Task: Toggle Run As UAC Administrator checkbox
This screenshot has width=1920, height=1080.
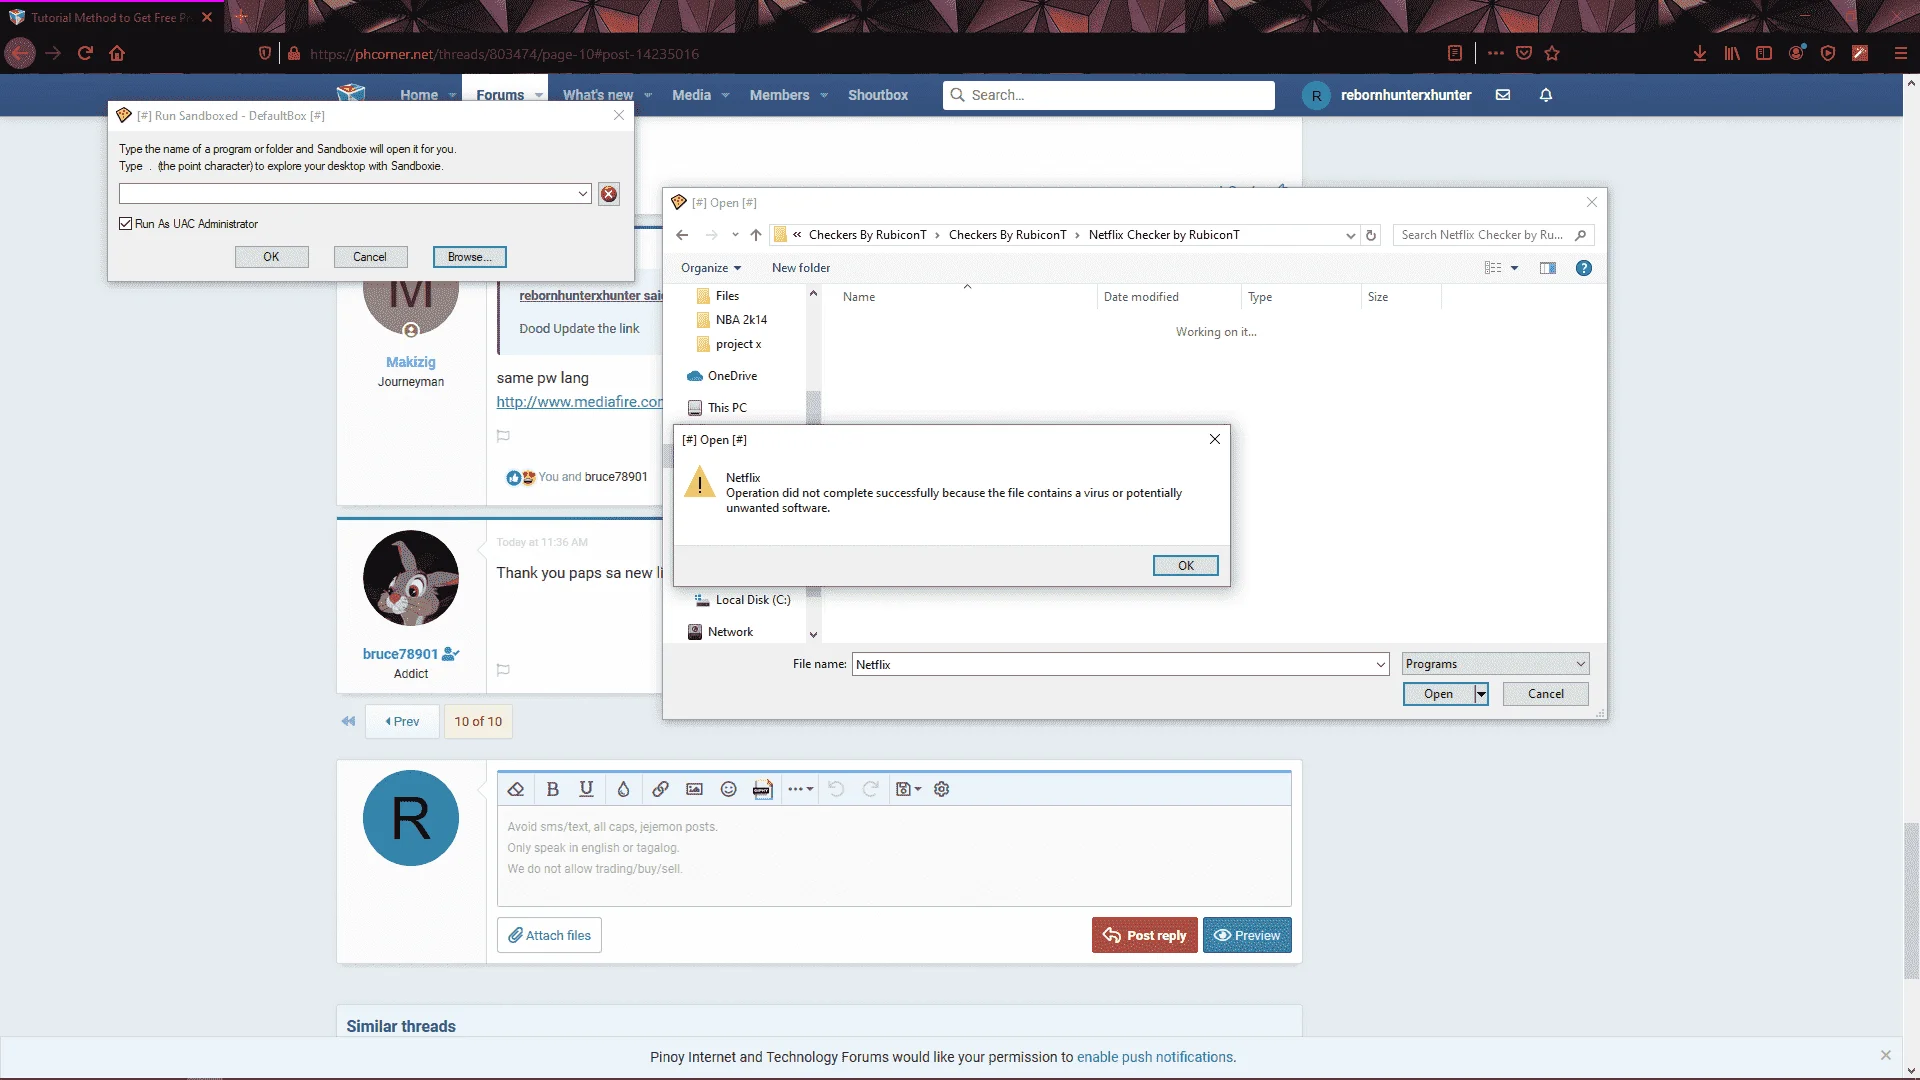Action: click(125, 224)
